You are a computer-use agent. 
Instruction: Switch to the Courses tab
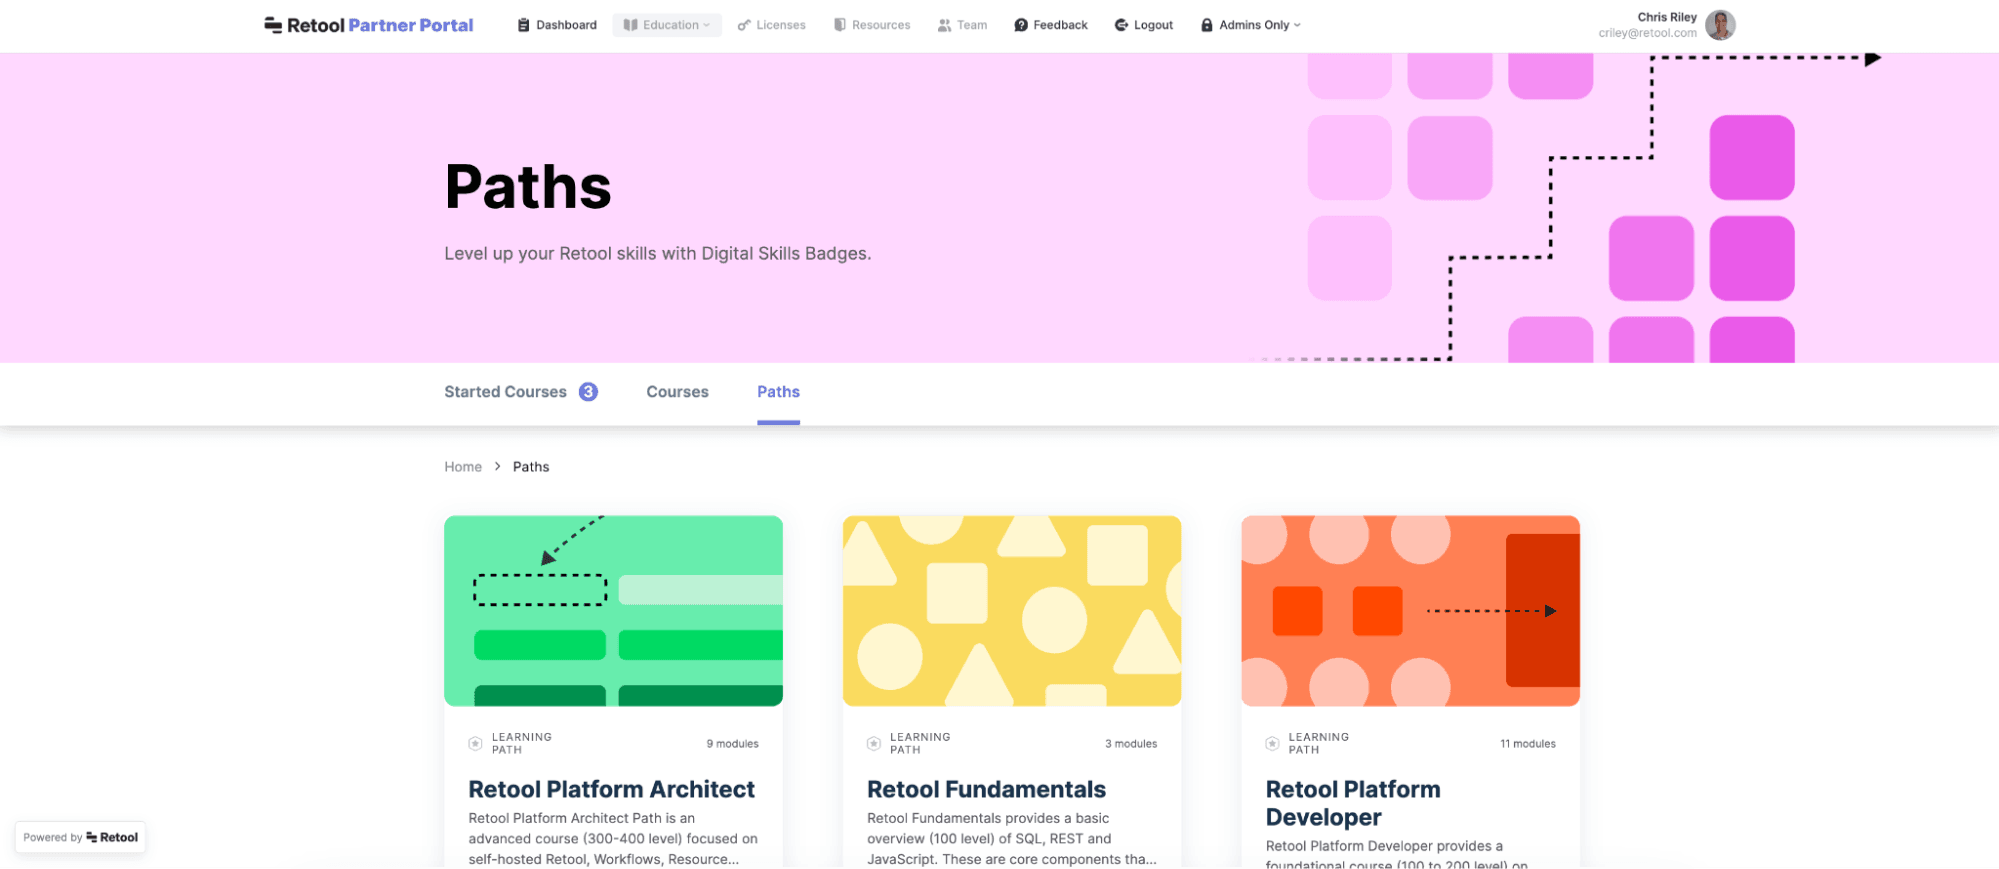pyautogui.click(x=677, y=392)
